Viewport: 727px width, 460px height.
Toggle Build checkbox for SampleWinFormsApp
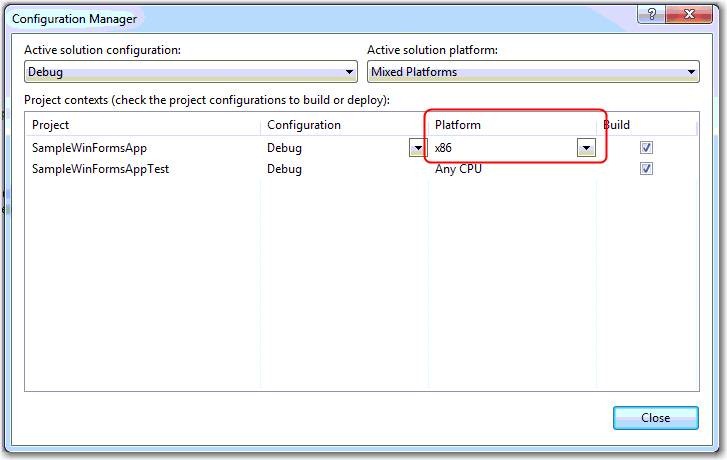point(646,148)
